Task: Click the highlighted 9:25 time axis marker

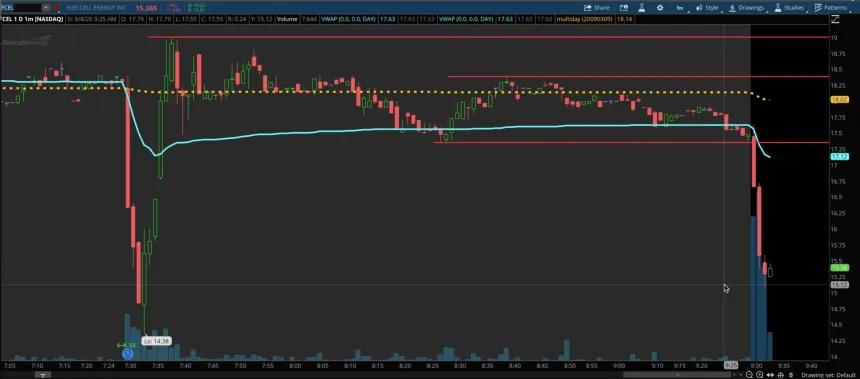Action: coord(731,365)
